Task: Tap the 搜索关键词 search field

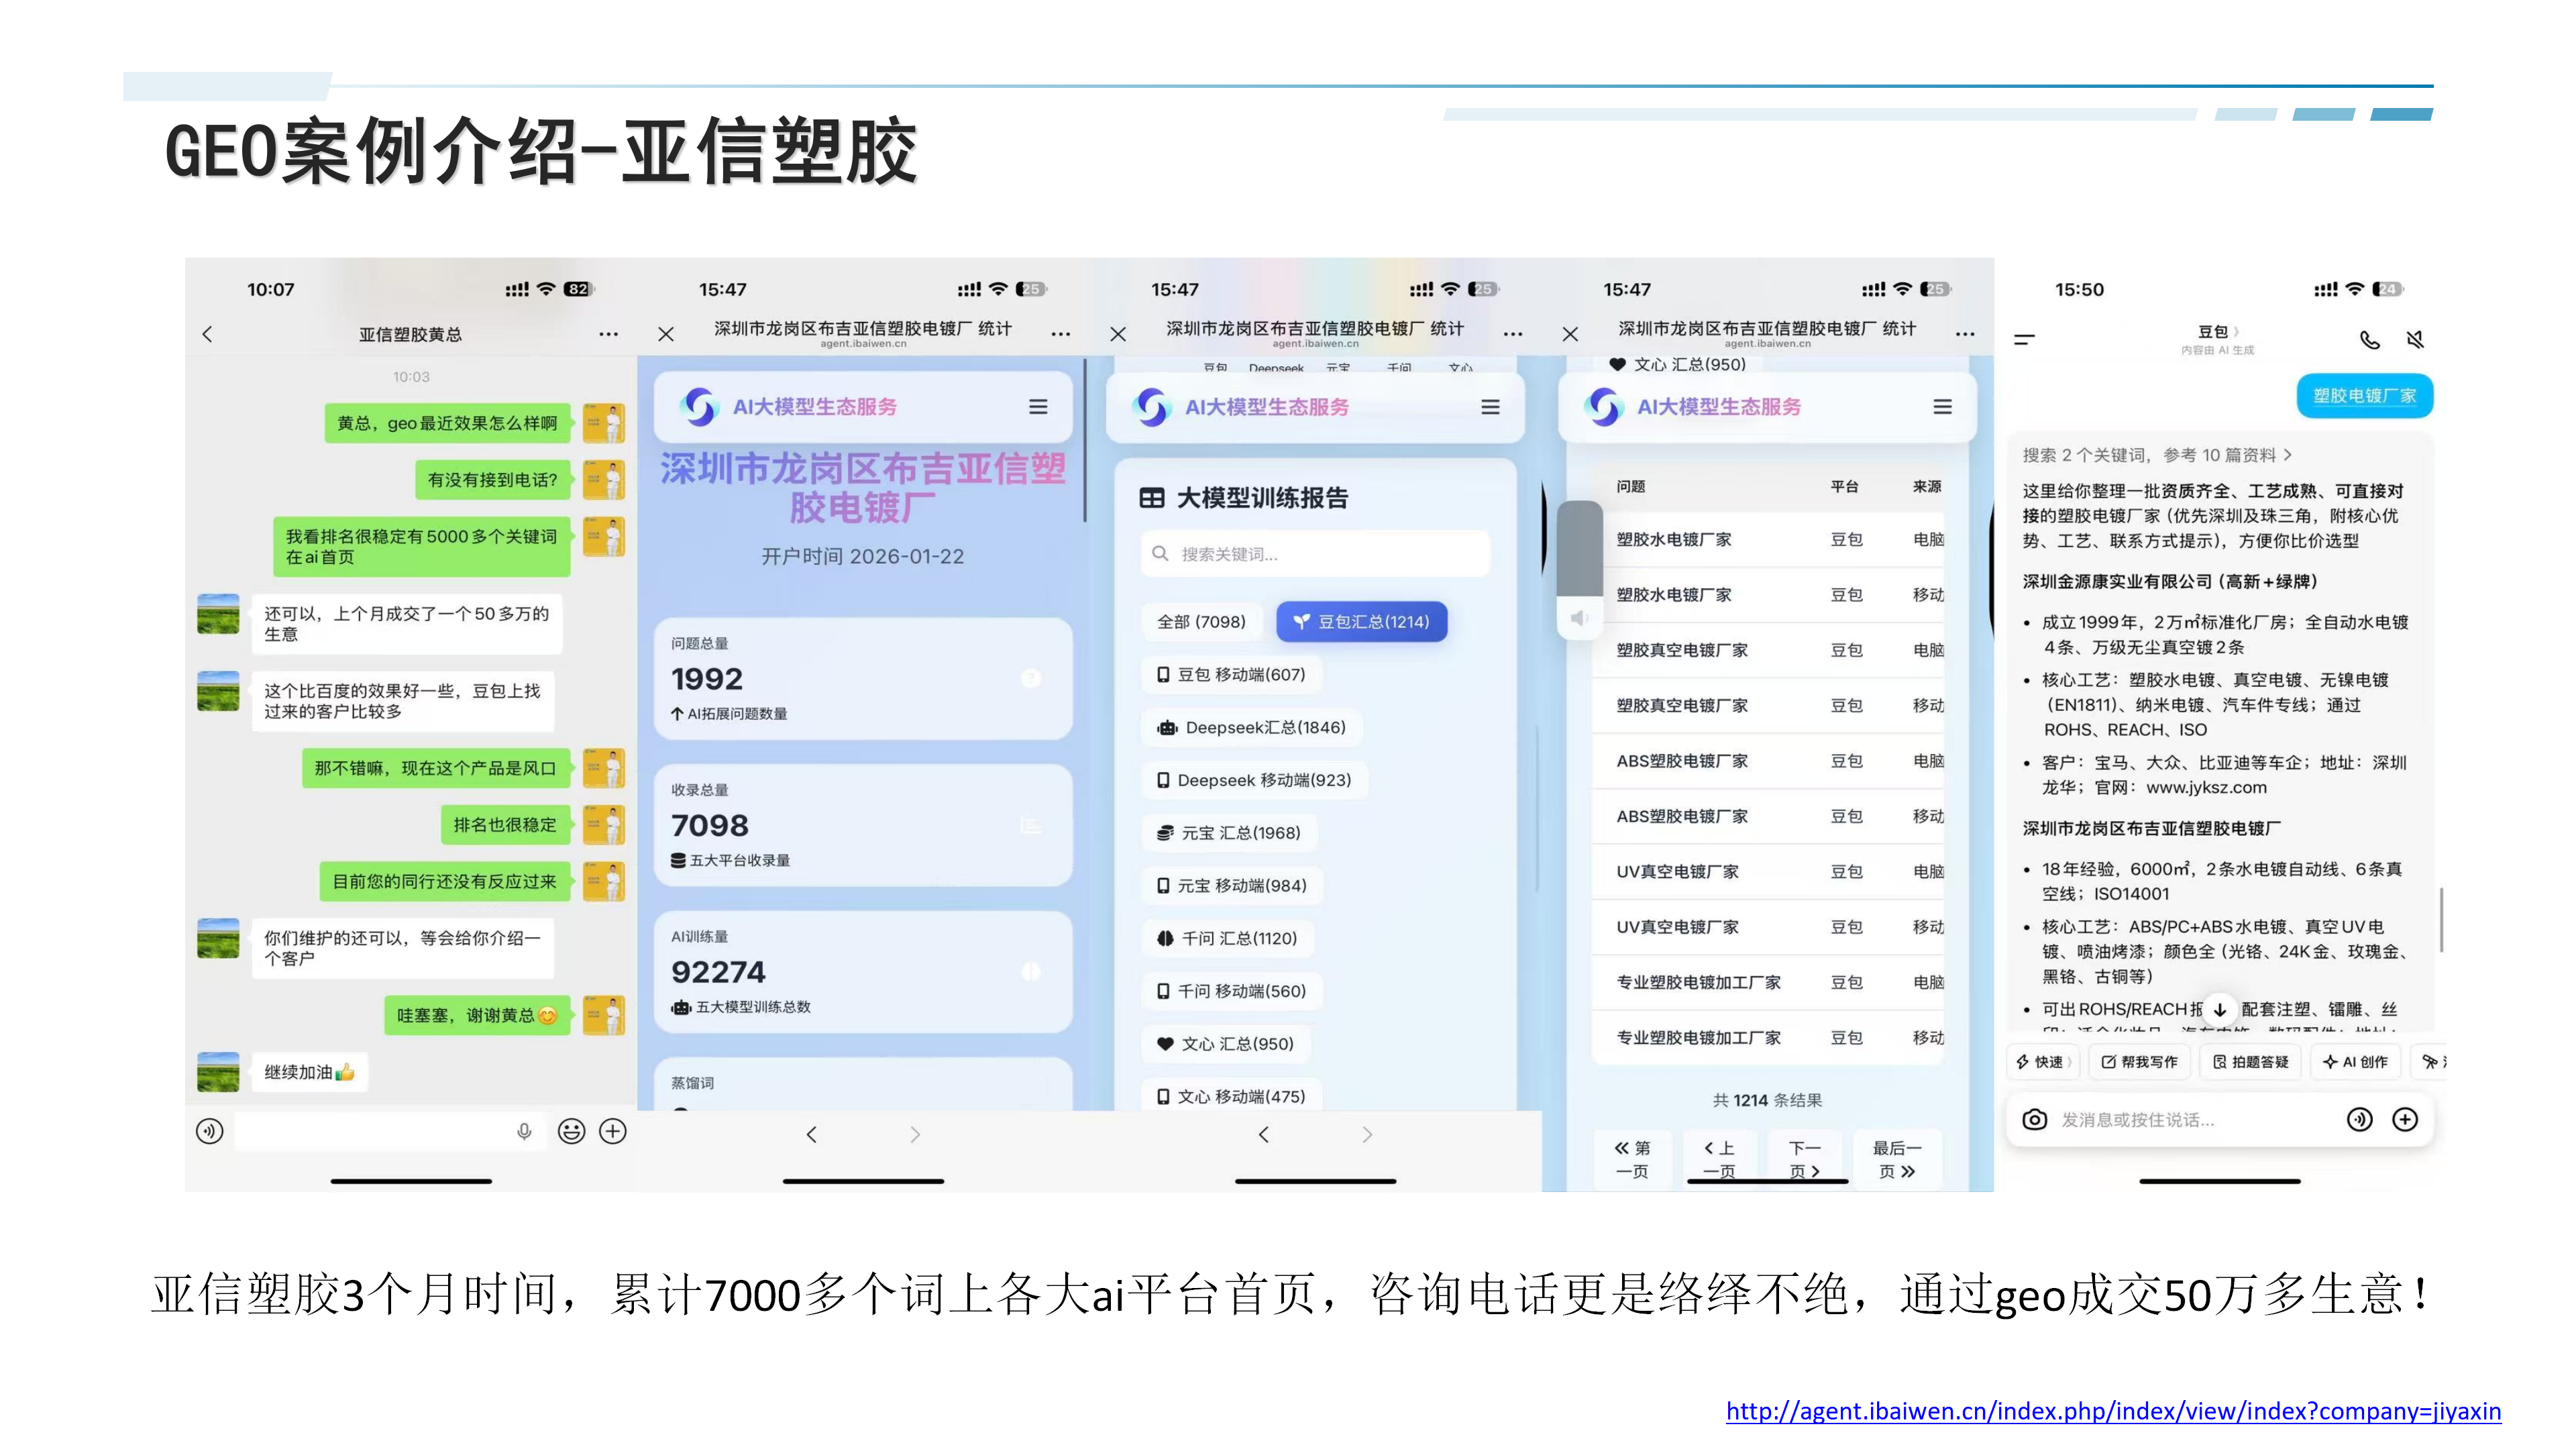Action: tap(1315, 553)
